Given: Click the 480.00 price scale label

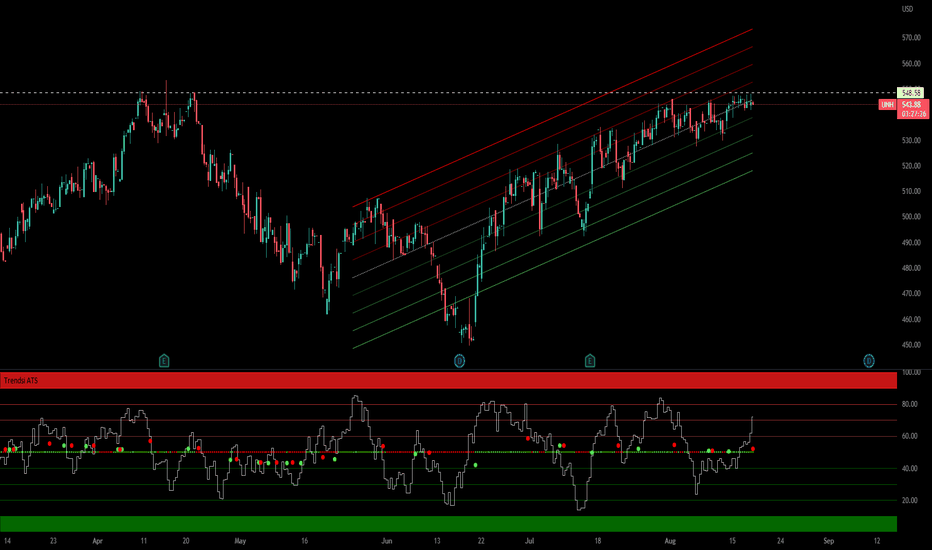Looking at the screenshot, I should tap(911, 268).
